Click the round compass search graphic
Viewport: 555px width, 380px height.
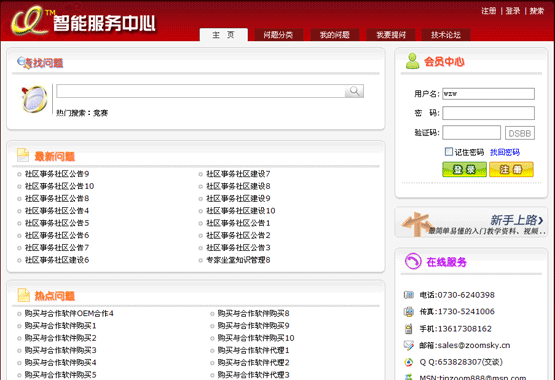click(x=34, y=99)
